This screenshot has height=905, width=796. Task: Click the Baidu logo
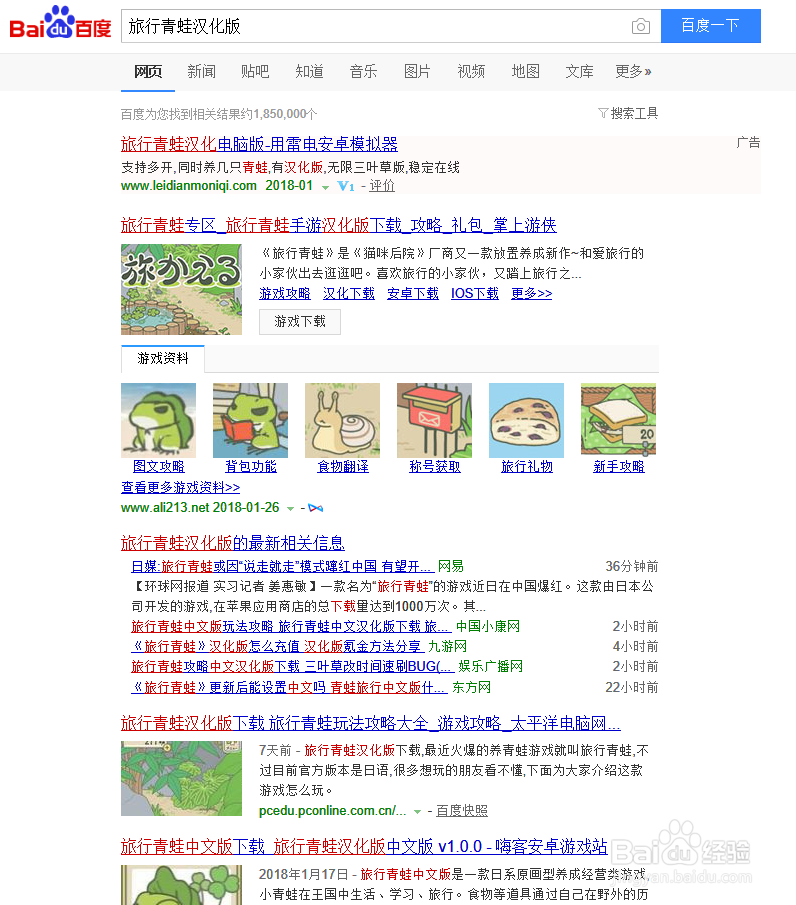60,23
